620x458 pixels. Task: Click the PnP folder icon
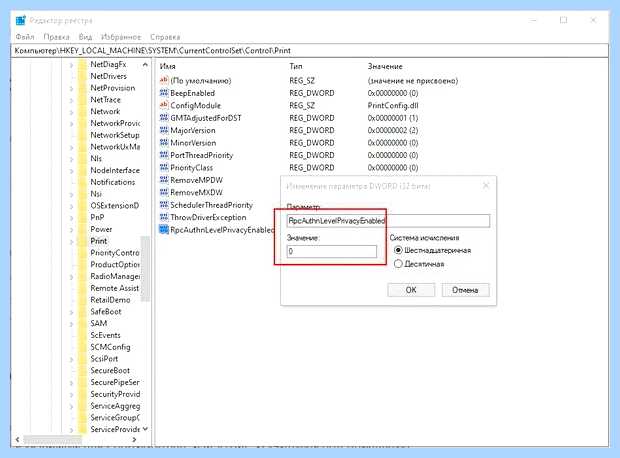[x=82, y=218]
